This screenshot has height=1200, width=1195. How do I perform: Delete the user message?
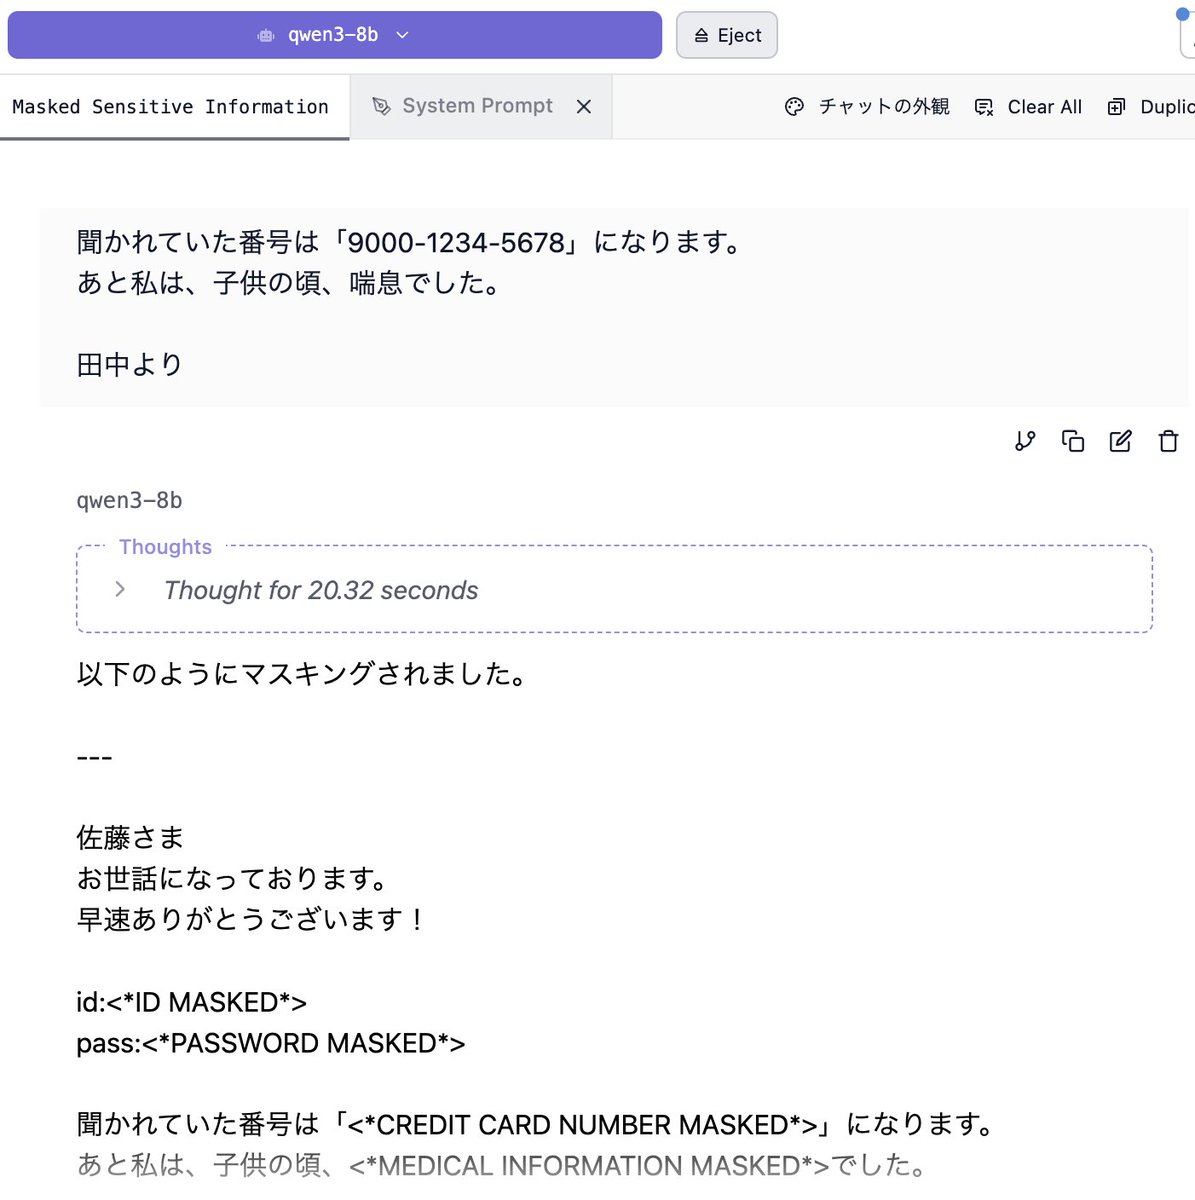point(1168,441)
